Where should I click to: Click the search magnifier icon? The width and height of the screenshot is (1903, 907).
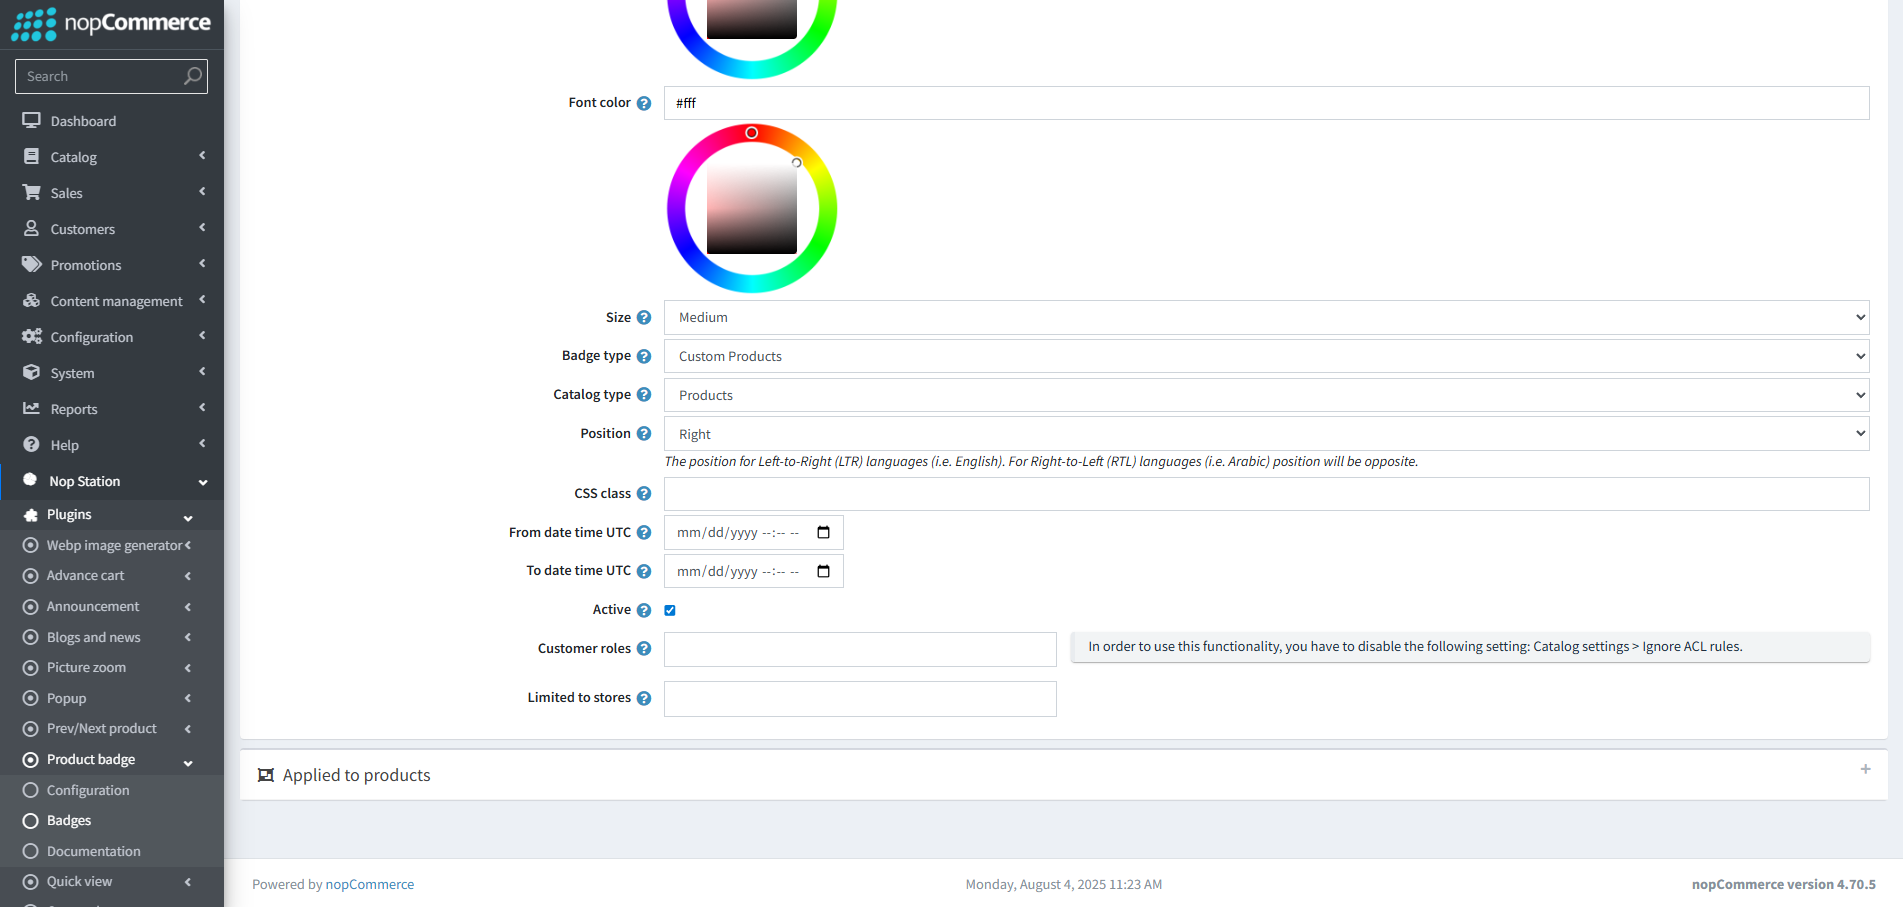tap(193, 76)
